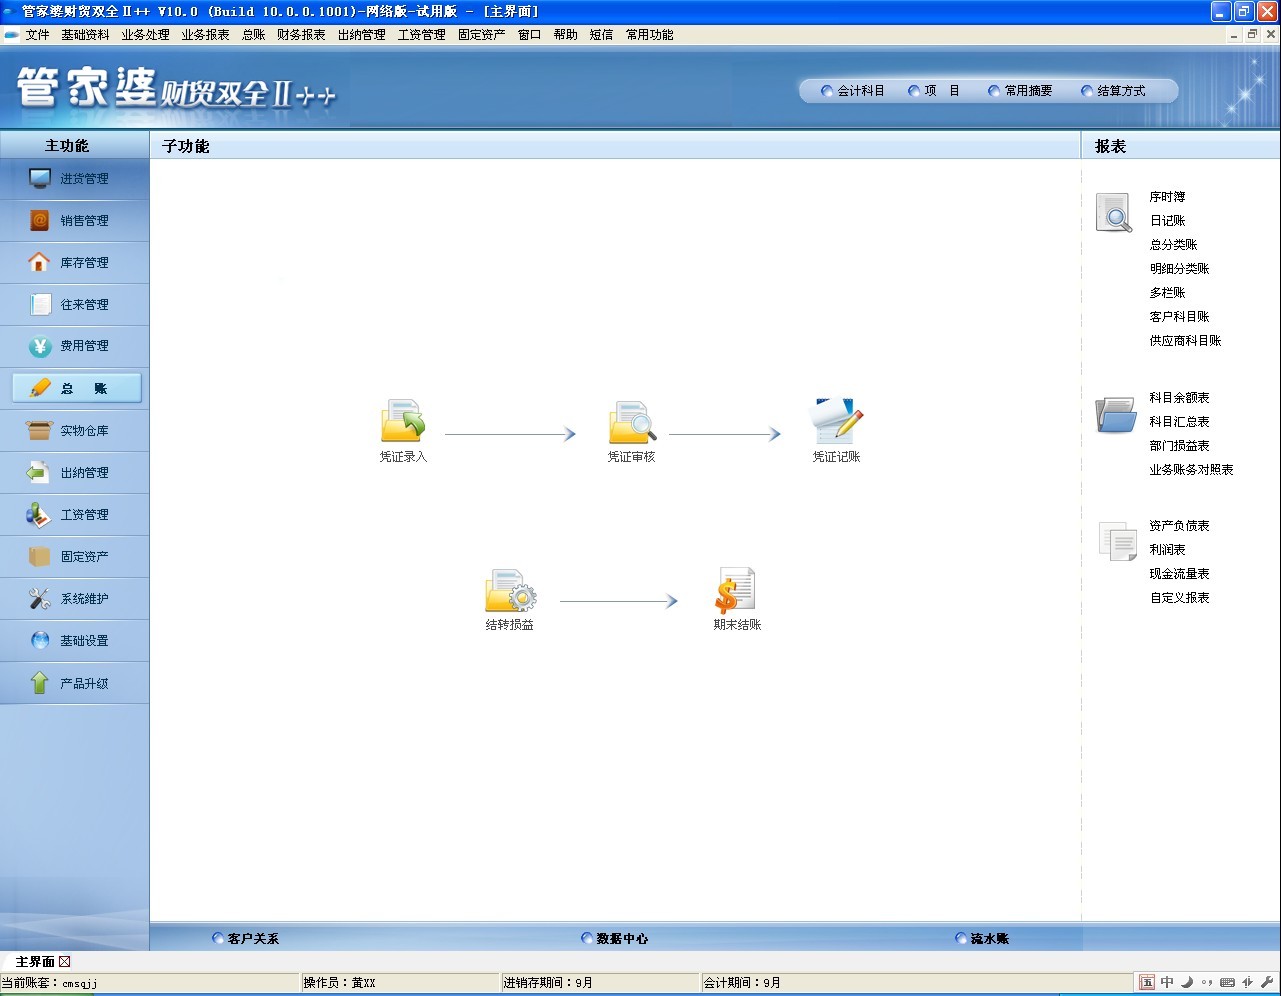Click the green arrow icon beside 出纳管理
1281x996 pixels.
click(x=39, y=472)
